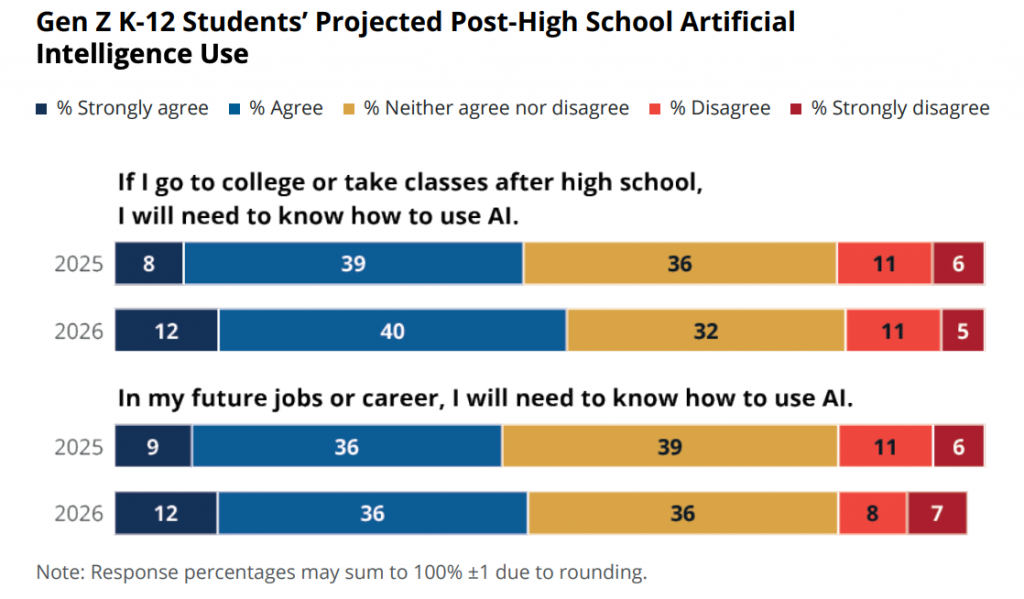The width and height of the screenshot is (1024, 599).
Task: Click the navy segment labeled 9
Action: click(x=153, y=447)
